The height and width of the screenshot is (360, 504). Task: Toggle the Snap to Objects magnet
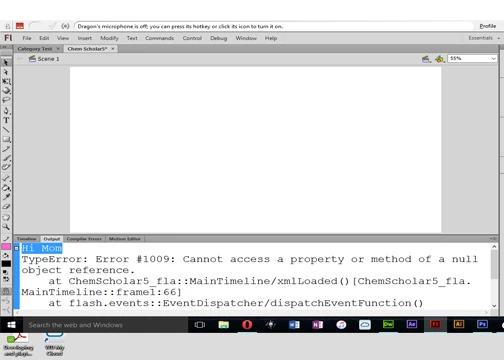[6, 291]
